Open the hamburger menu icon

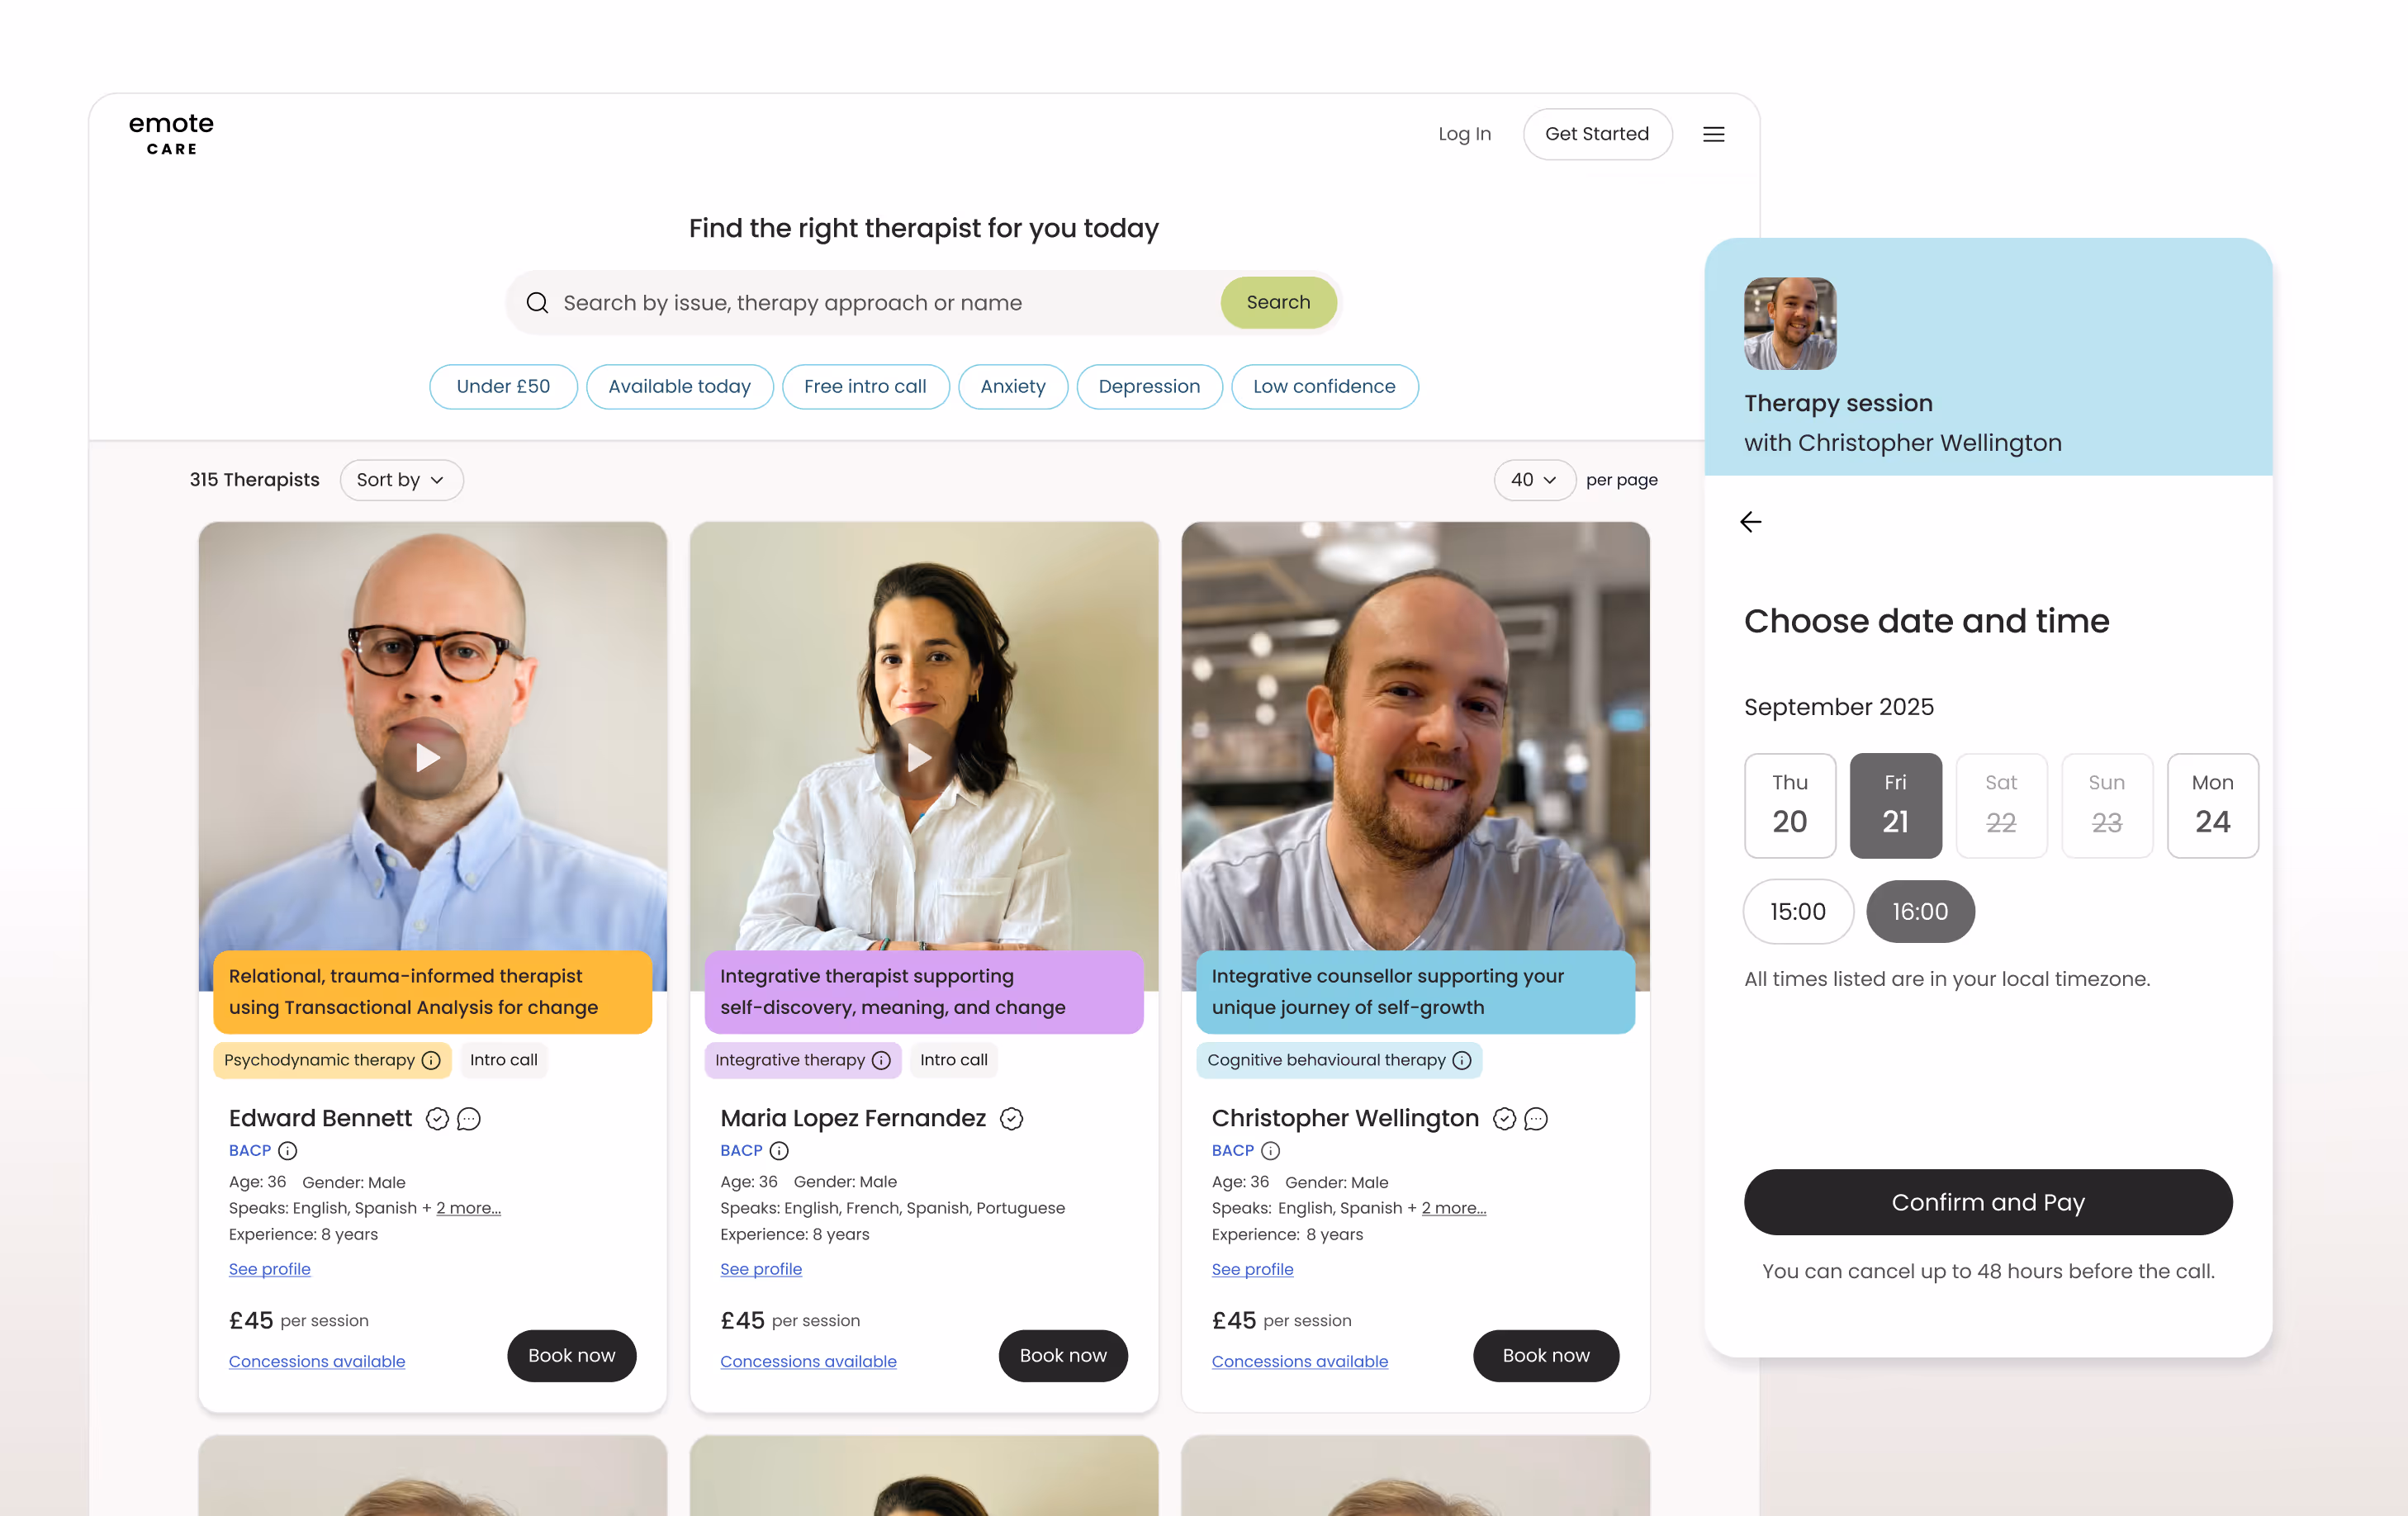click(x=1713, y=134)
